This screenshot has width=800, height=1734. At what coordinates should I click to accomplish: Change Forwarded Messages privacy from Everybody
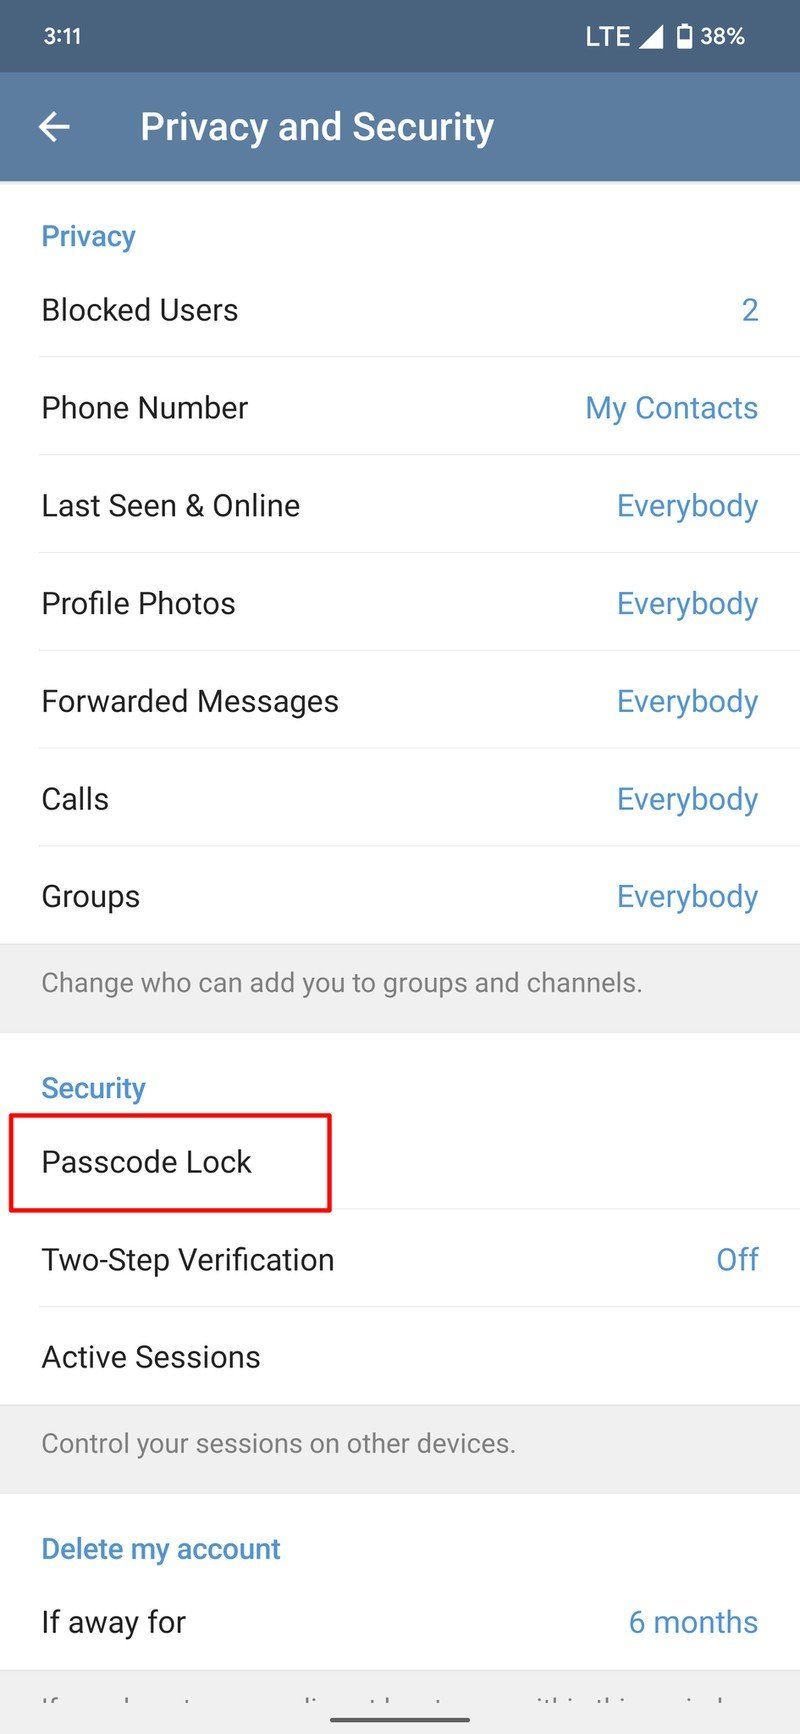tap(687, 701)
